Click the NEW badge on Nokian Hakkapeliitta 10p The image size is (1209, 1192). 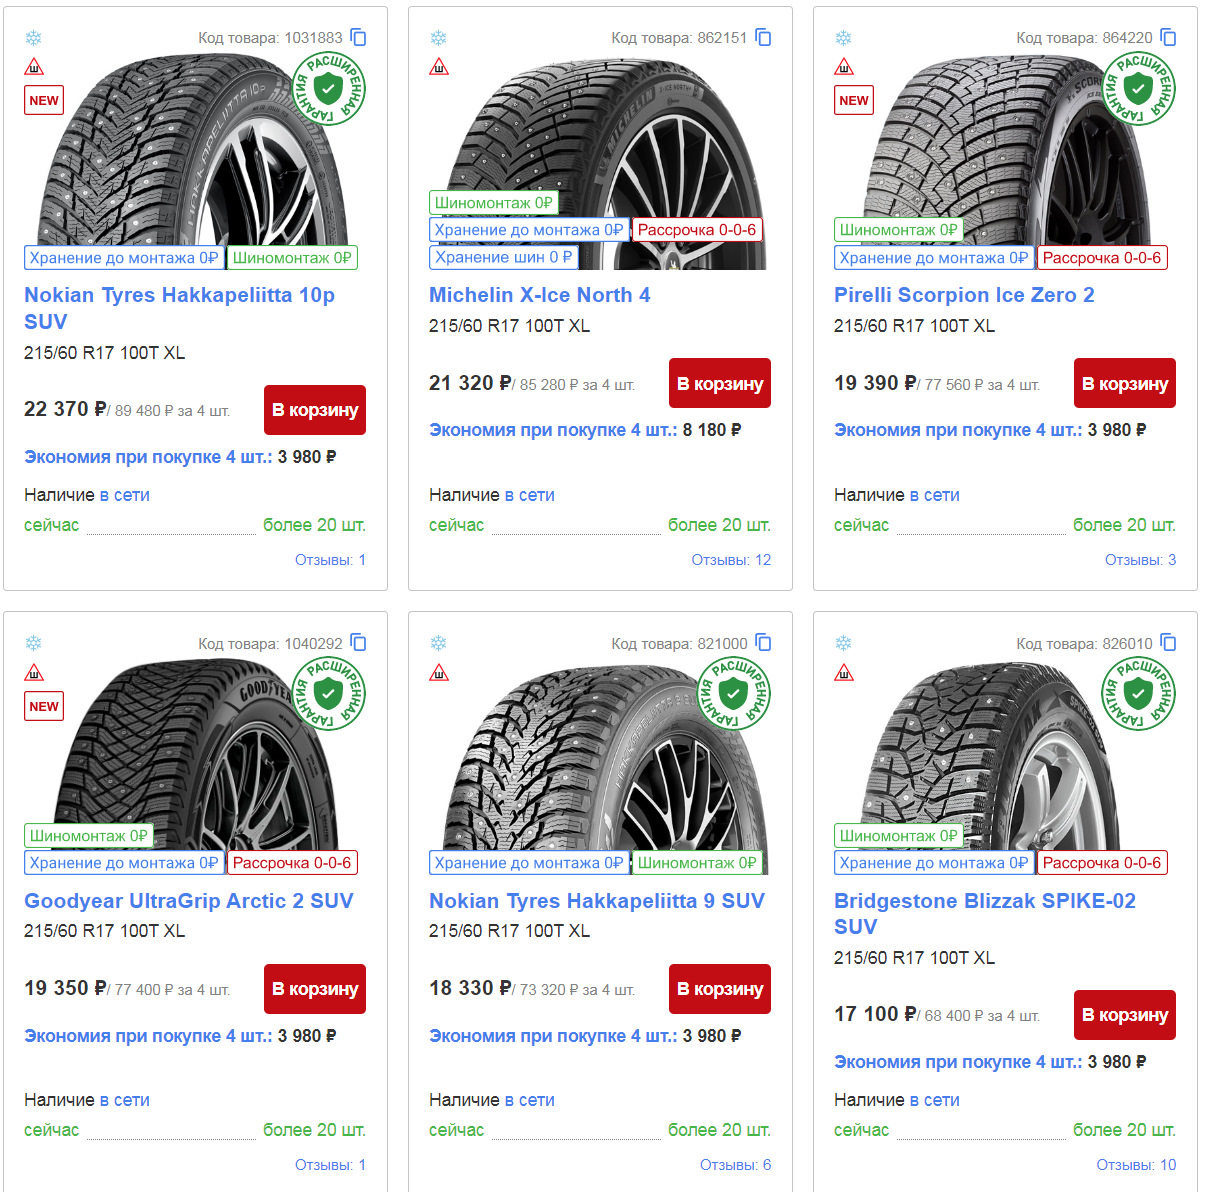43,100
